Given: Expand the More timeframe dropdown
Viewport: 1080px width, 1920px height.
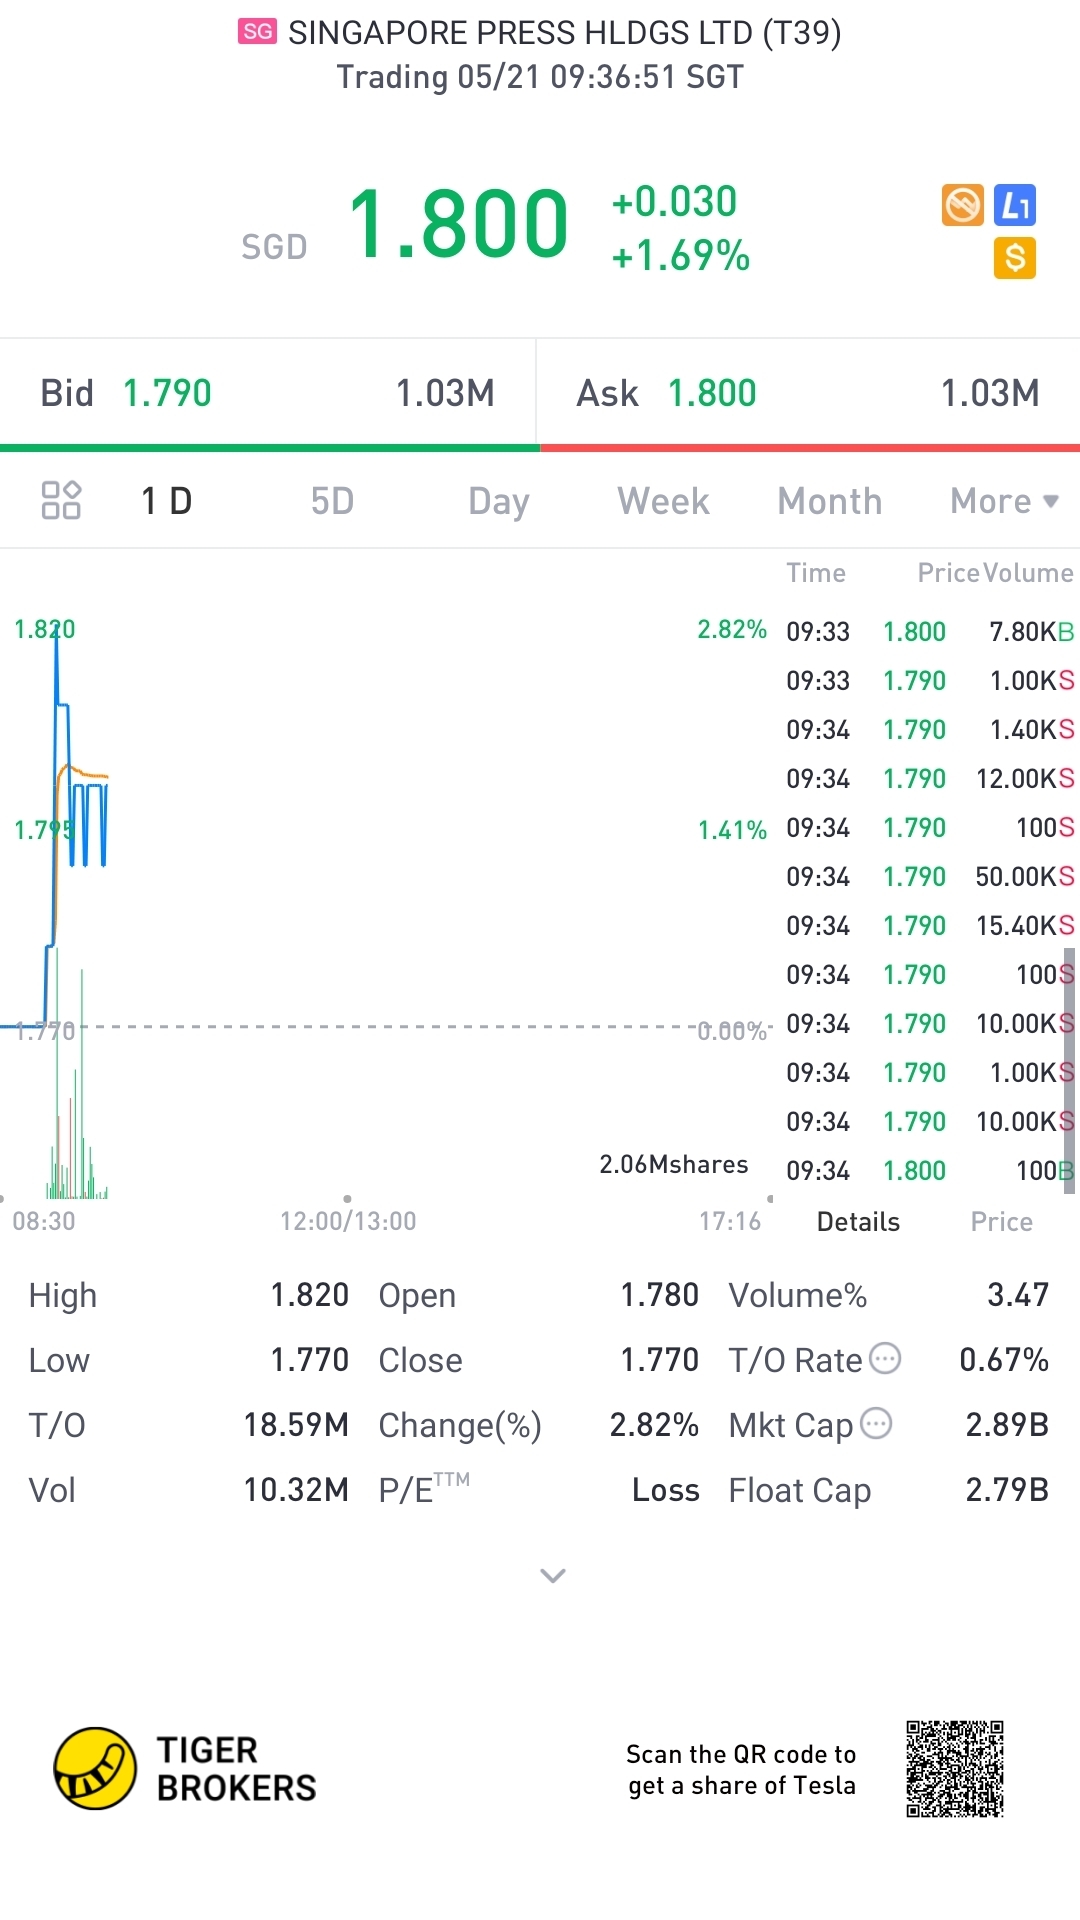Looking at the screenshot, I should [1004, 501].
